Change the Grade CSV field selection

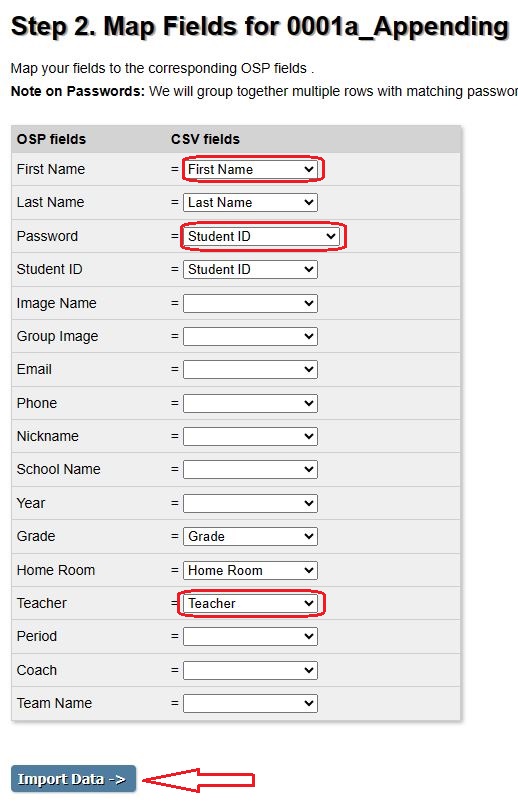(250, 536)
